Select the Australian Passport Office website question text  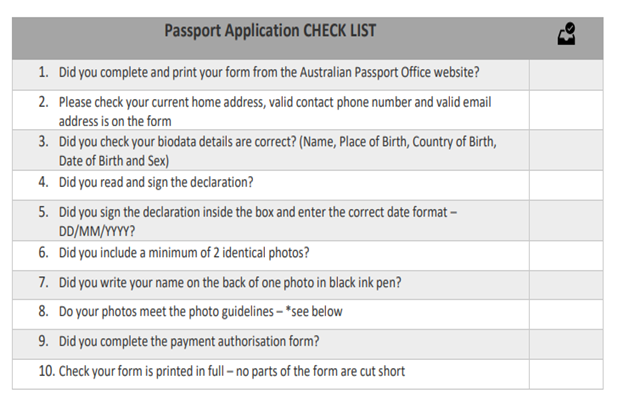coord(268,73)
